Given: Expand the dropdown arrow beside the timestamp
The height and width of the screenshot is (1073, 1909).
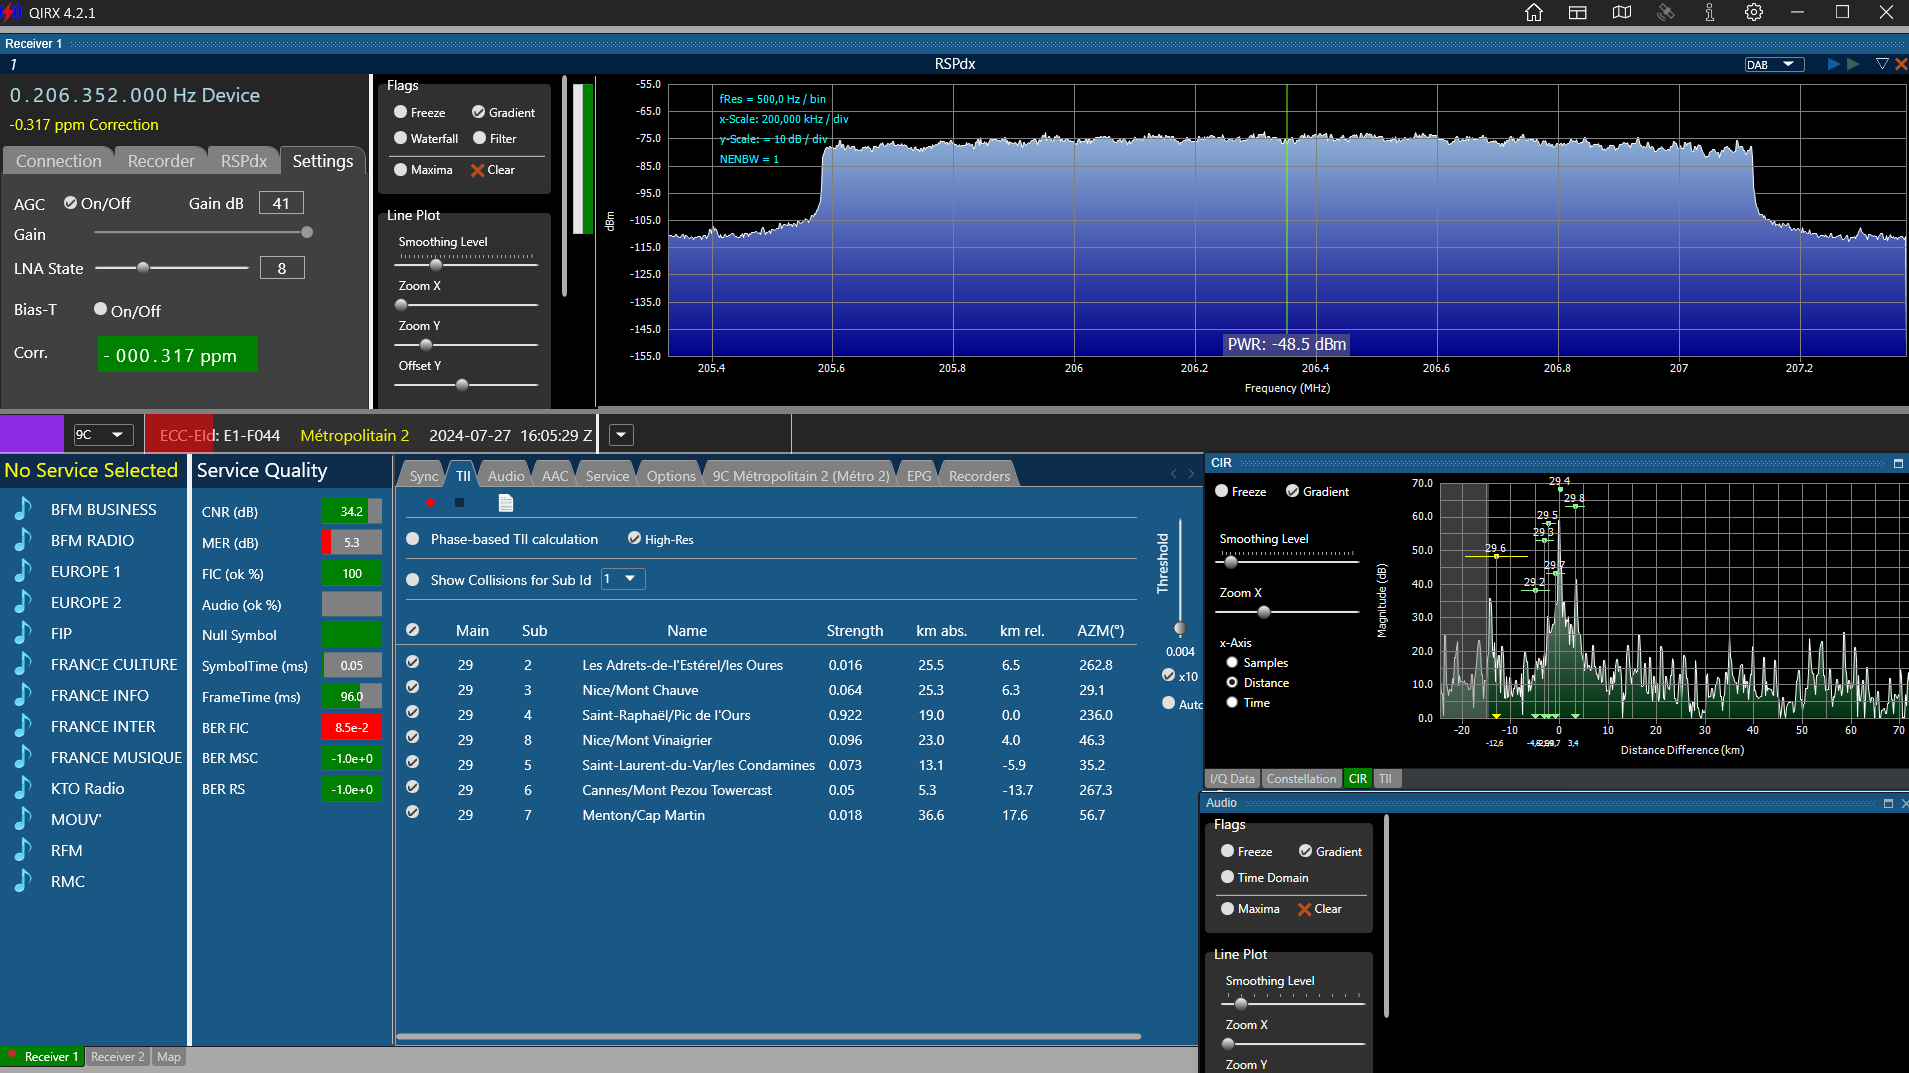Looking at the screenshot, I should (621, 435).
